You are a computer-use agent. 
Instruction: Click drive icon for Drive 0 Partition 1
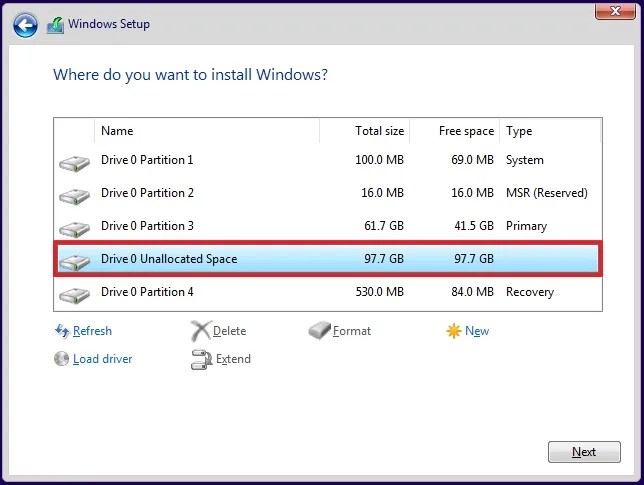pos(74,163)
